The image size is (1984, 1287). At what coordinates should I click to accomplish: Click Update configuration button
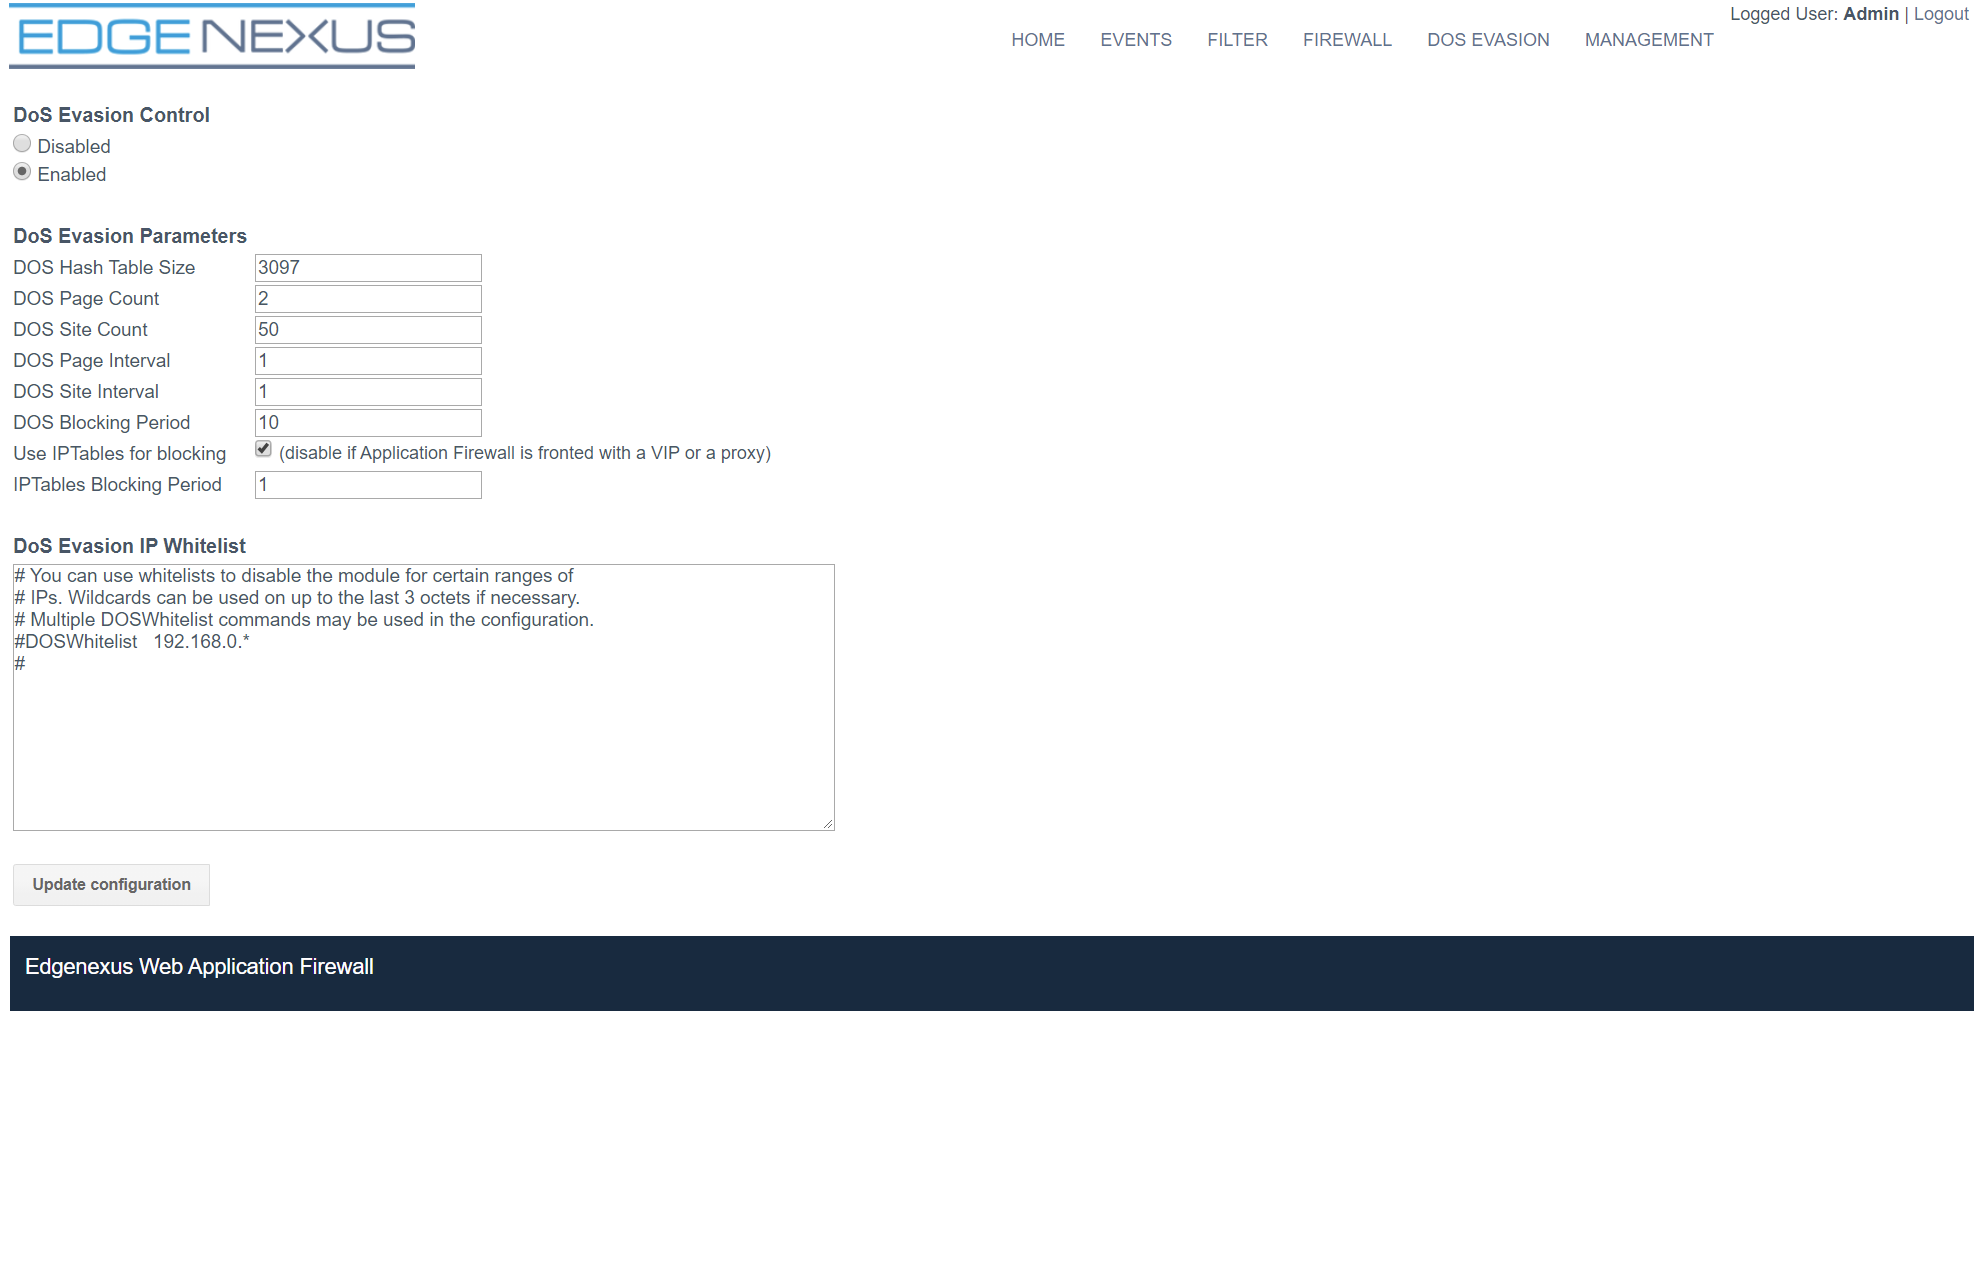111,884
